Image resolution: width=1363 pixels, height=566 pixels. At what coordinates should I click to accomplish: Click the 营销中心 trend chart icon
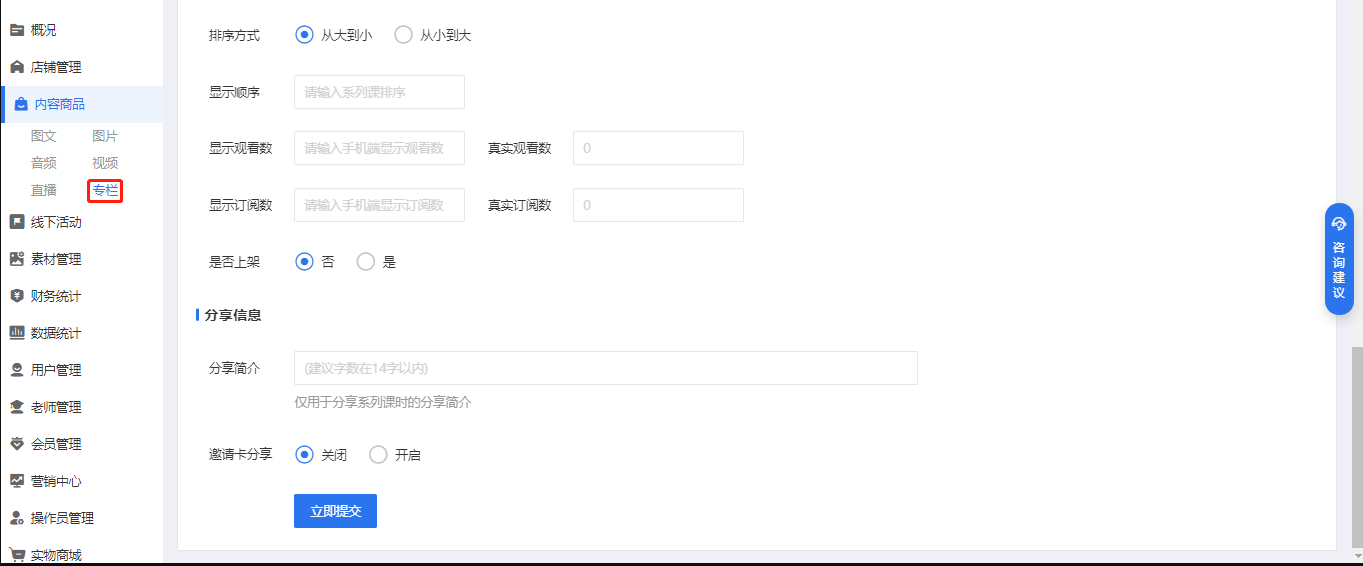[x=17, y=481]
